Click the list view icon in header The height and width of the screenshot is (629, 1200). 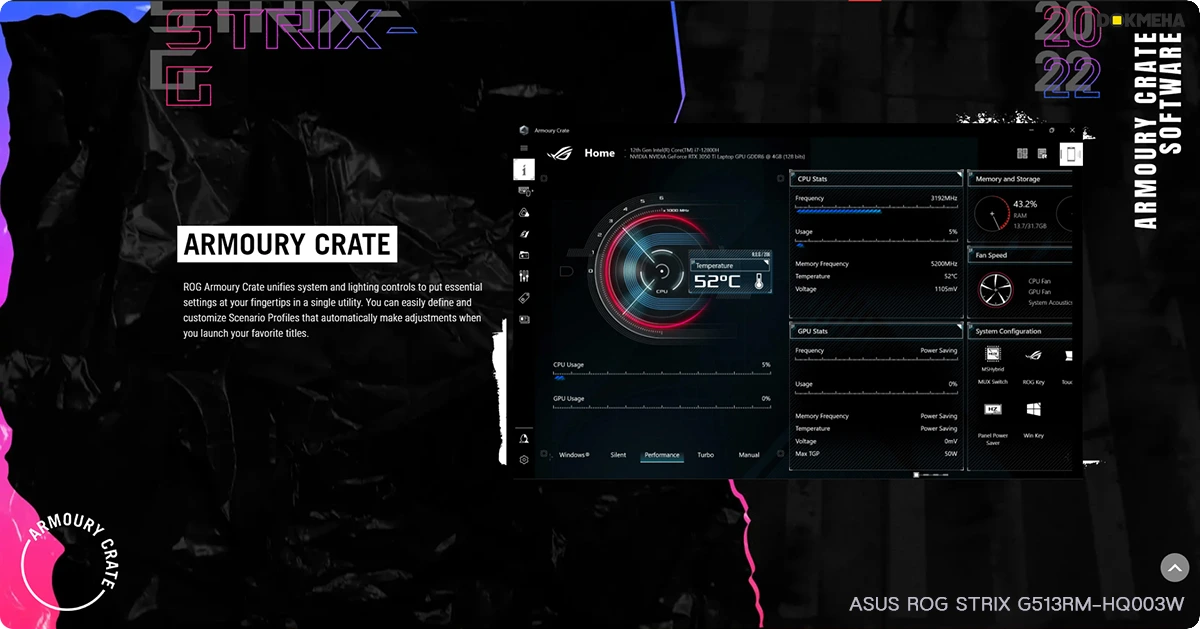[1043, 154]
